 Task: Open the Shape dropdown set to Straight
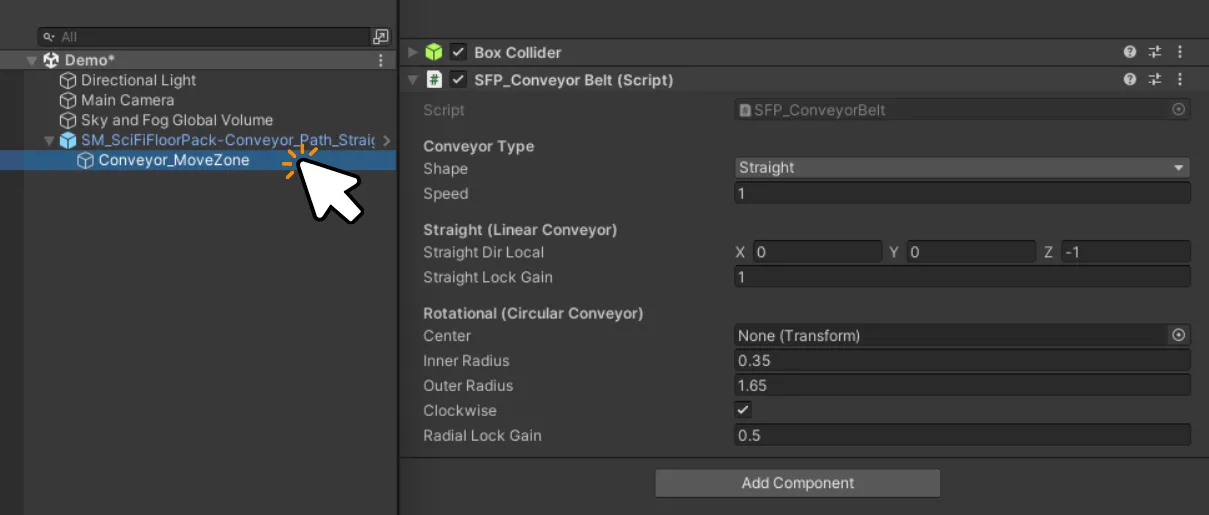coord(962,168)
